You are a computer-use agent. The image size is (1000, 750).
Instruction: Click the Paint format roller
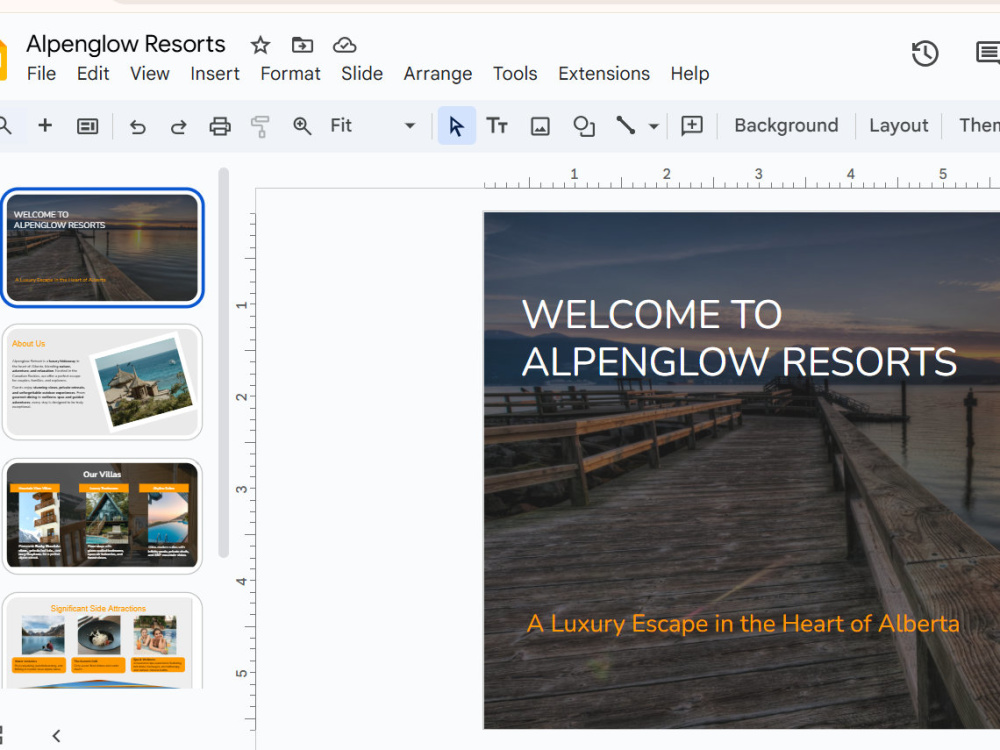pos(260,126)
